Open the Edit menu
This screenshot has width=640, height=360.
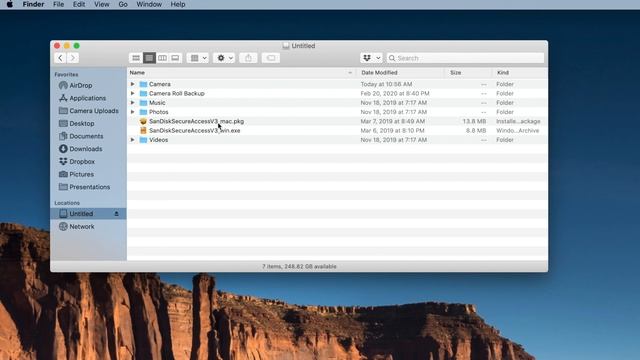(79, 4)
